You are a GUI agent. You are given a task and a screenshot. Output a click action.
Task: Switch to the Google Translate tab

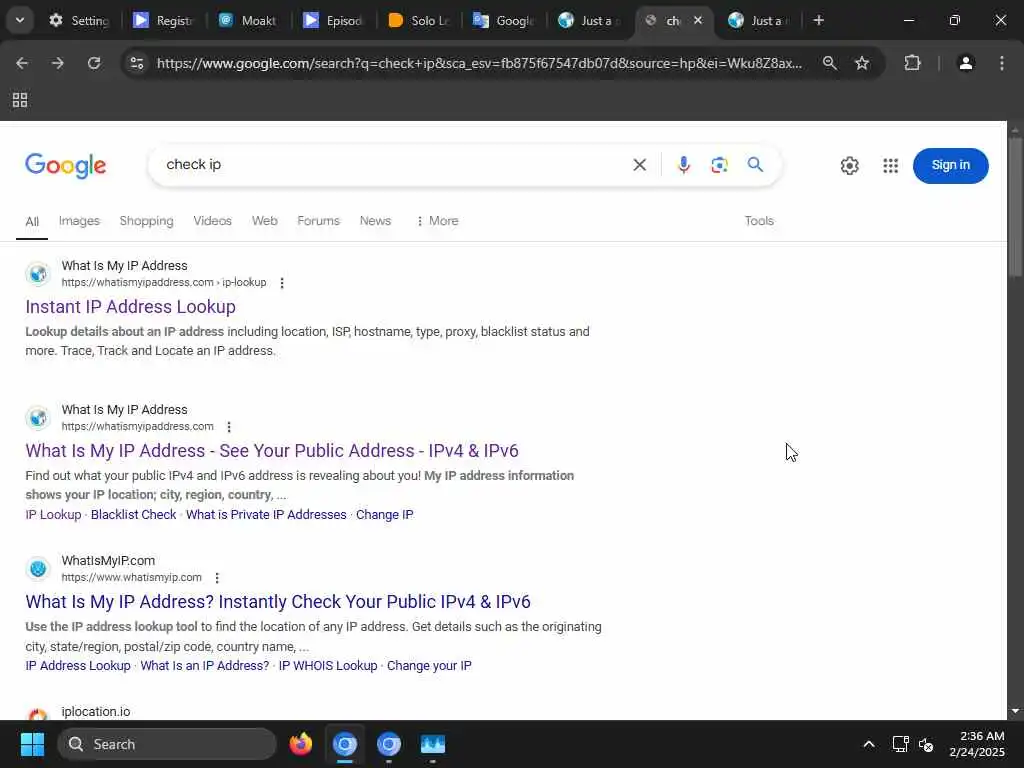click(503, 20)
